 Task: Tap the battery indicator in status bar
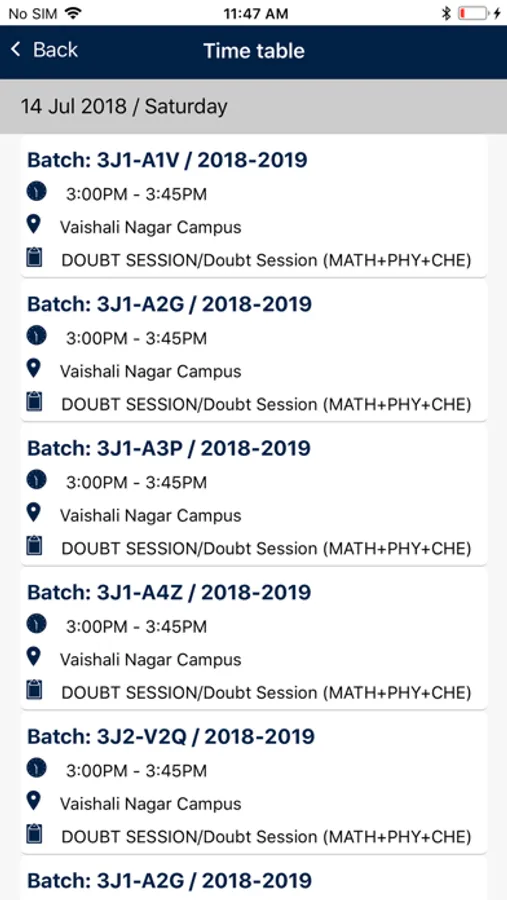point(473,13)
